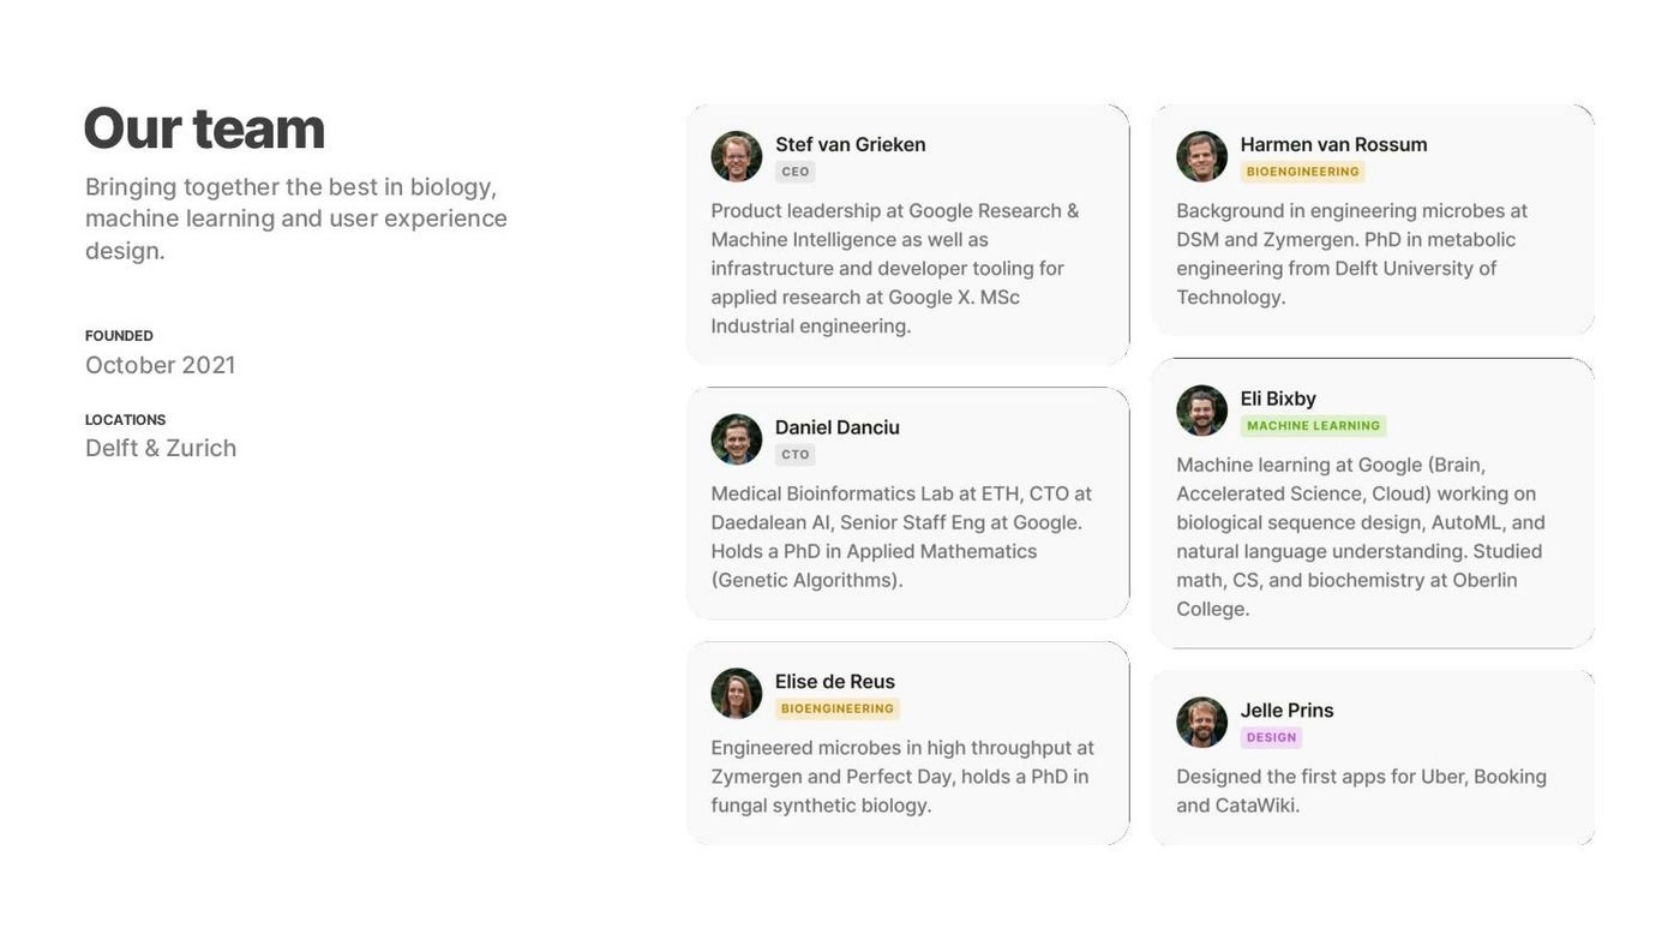Click the CEO badge
The image size is (1680, 946).
[795, 172]
